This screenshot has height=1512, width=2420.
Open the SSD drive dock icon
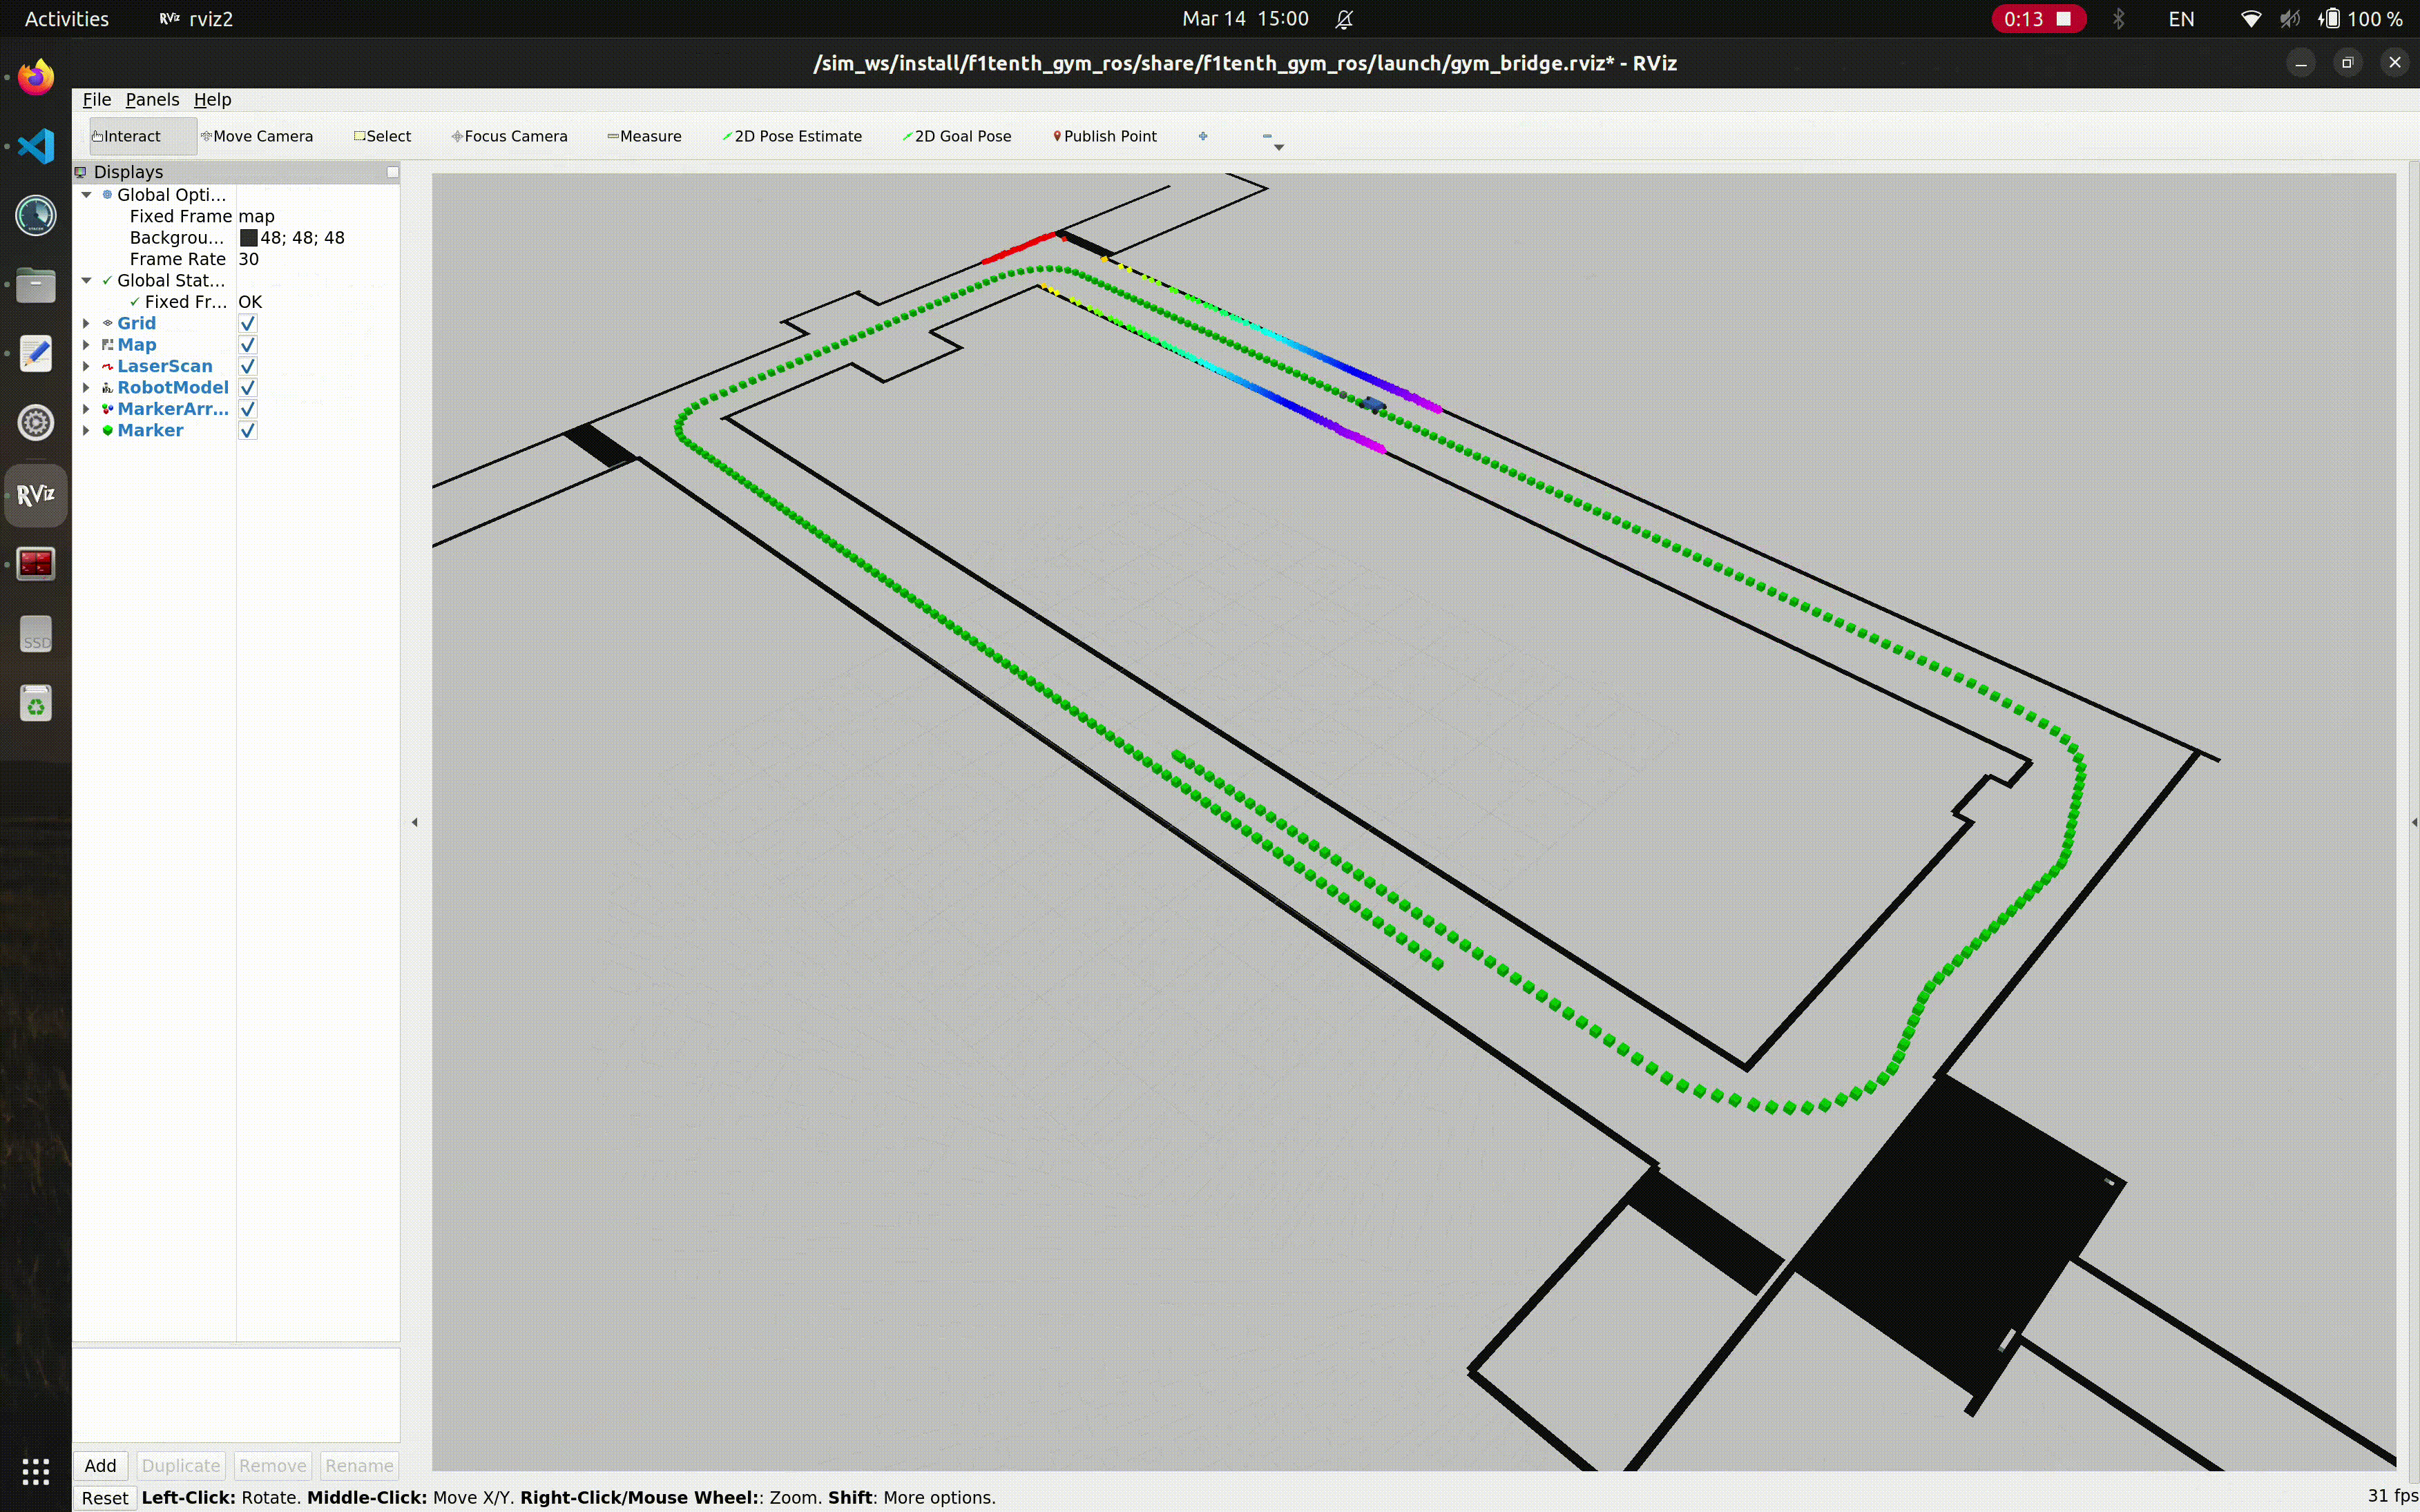[x=36, y=634]
